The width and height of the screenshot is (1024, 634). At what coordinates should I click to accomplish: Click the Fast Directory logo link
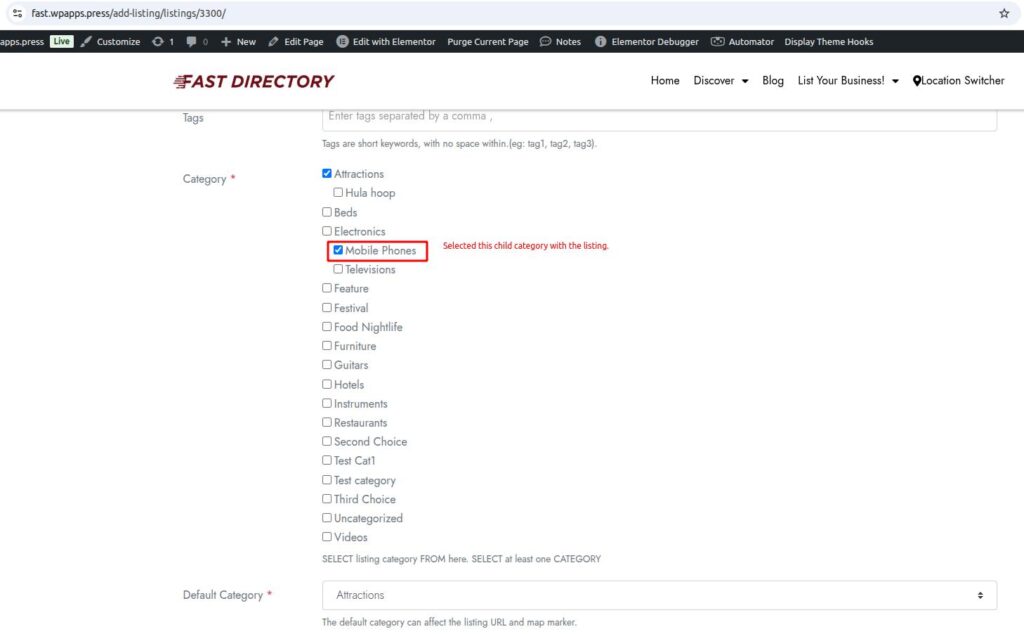[x=254, y=81]
